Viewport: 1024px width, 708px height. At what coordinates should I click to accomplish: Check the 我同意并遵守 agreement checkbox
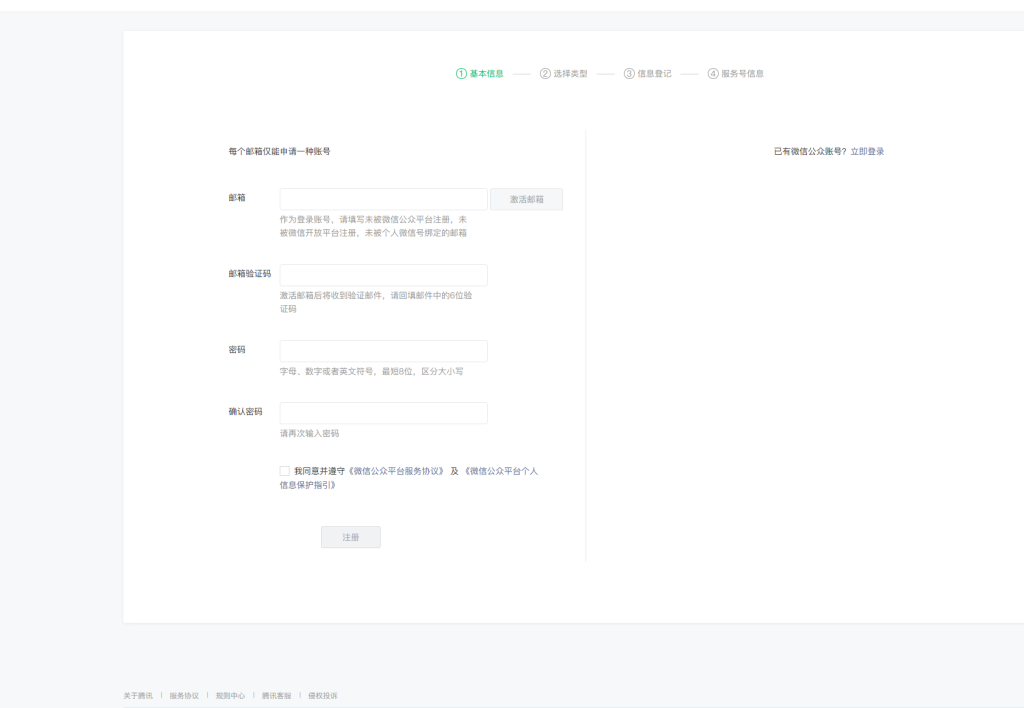point(285,471)
